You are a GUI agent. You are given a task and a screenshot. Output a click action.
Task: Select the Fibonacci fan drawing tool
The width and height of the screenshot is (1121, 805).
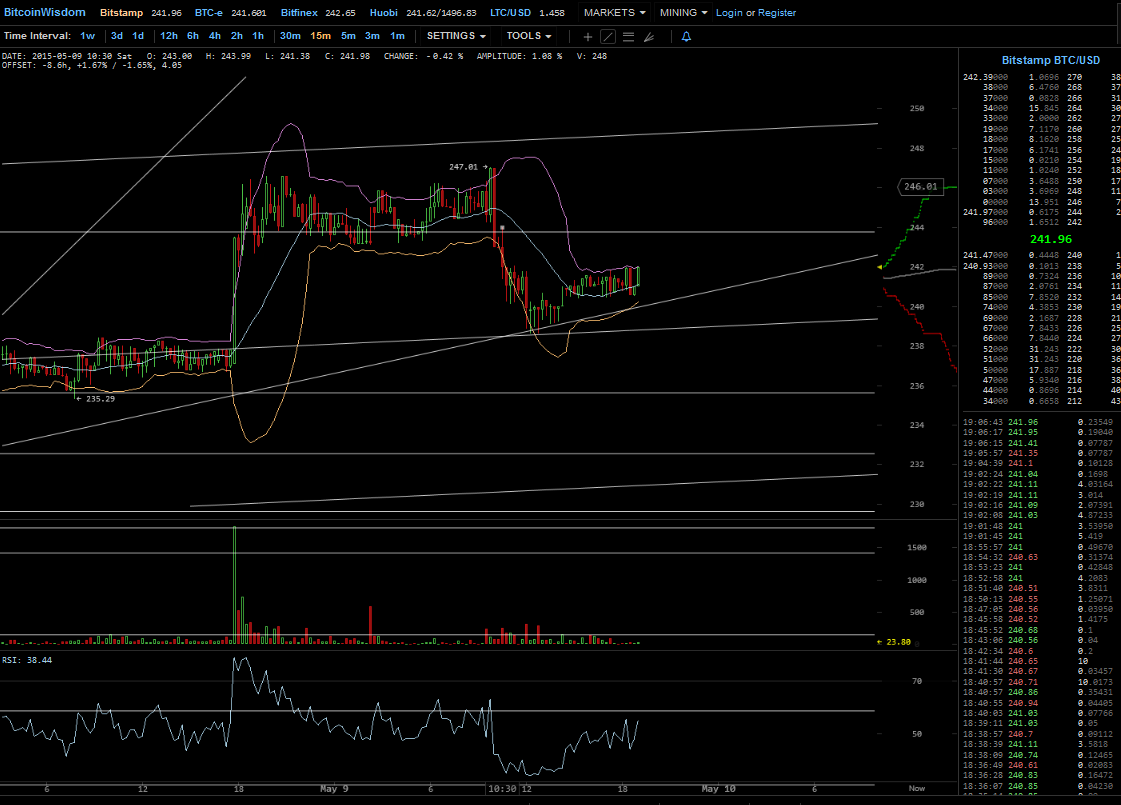[649, 36]
